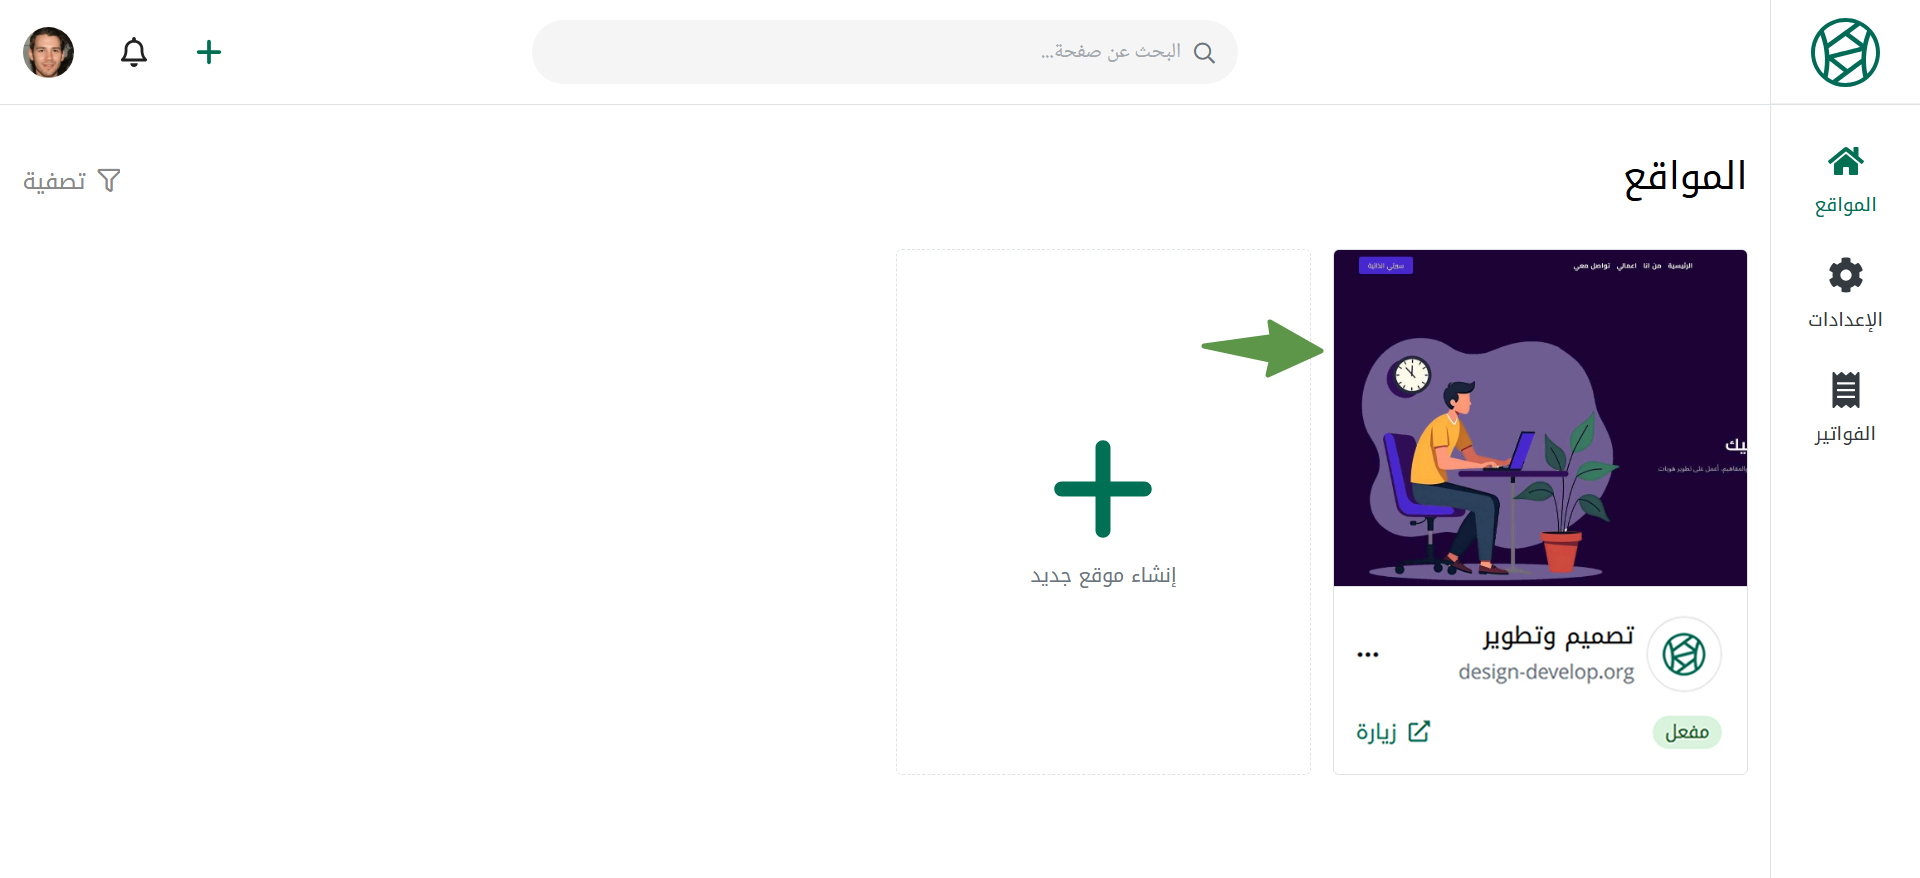The width and height of the screenshot is (1920, 878).
Task: Click the external link icon beside زيارة
Action: pyautogui.click(x=1419, y=731)
